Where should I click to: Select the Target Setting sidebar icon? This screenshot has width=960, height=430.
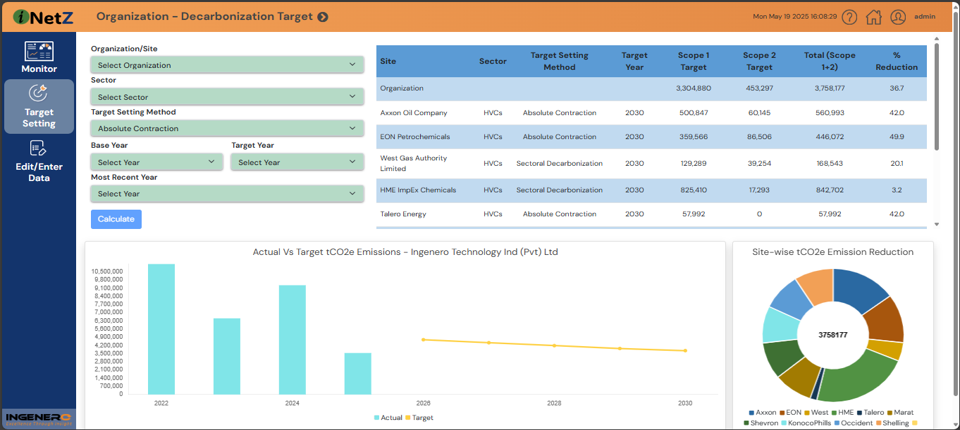(39, 94)
